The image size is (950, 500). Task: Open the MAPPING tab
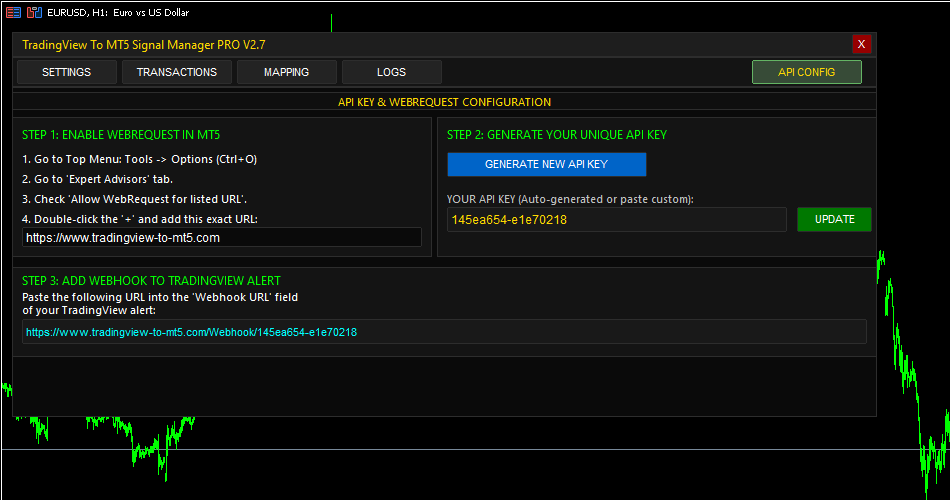(287, 72)
